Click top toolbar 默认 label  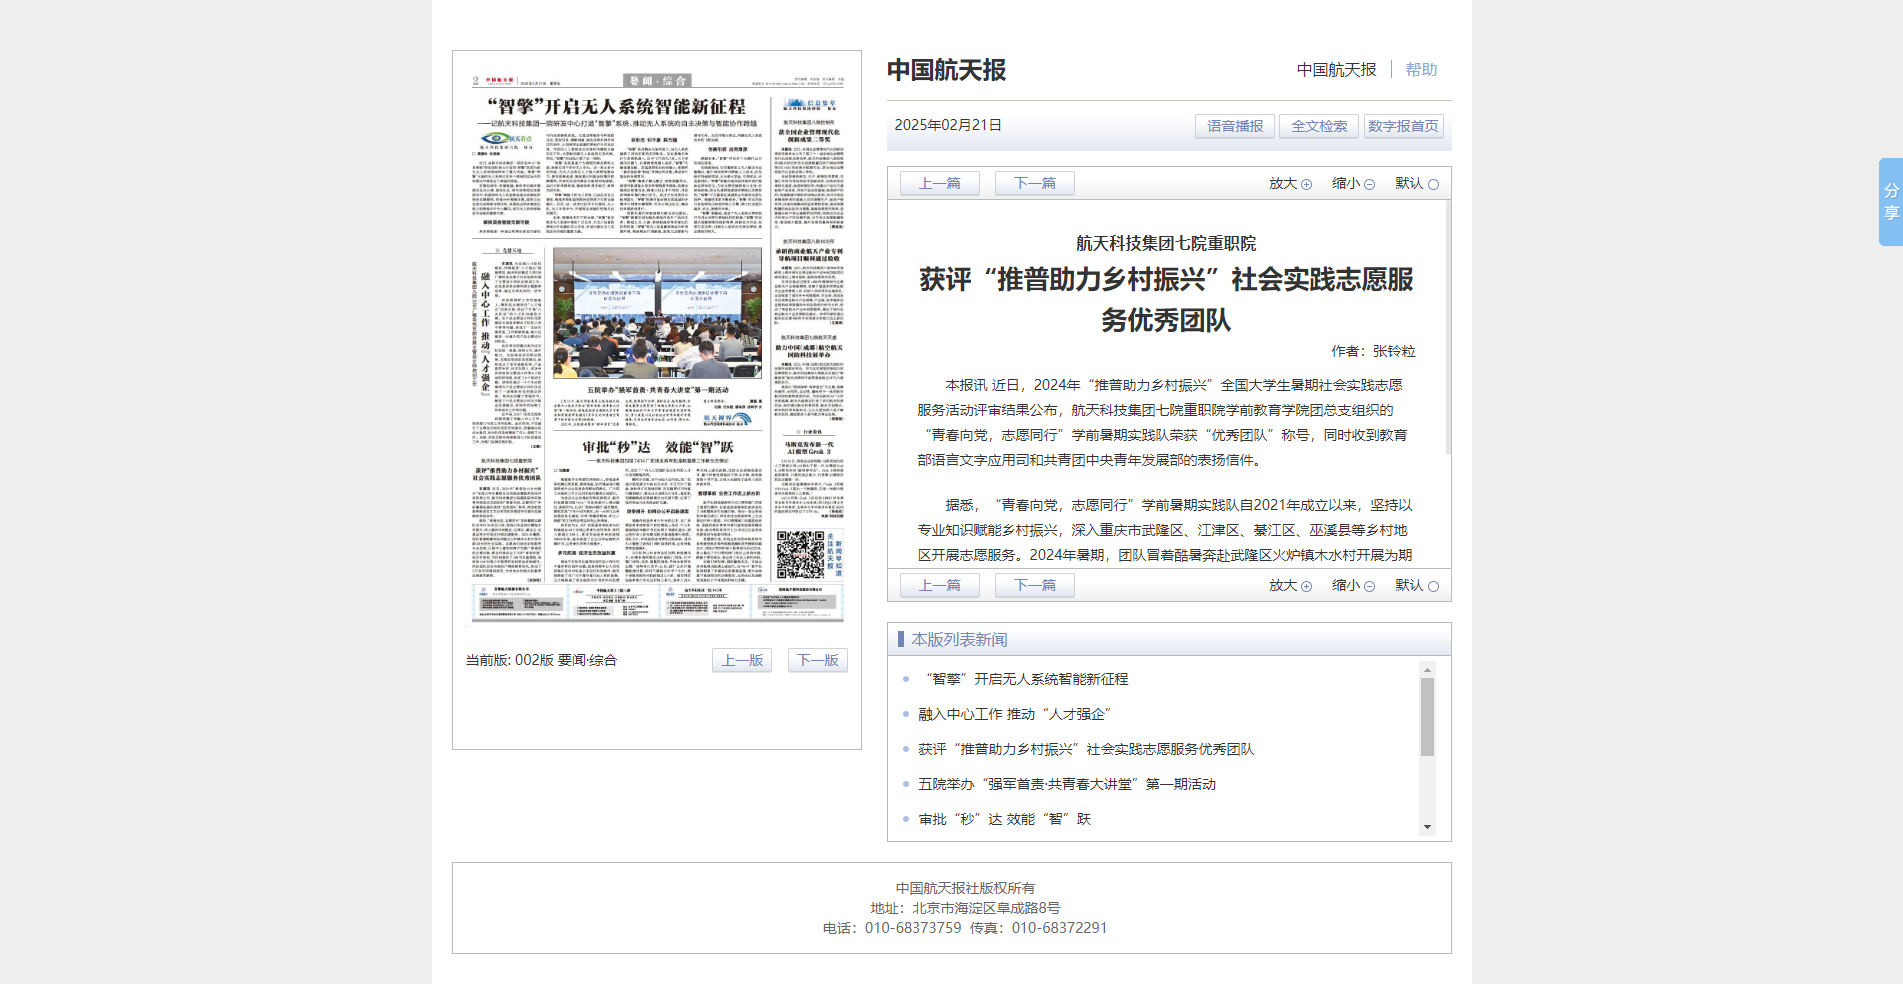(x=1409, y=184)
